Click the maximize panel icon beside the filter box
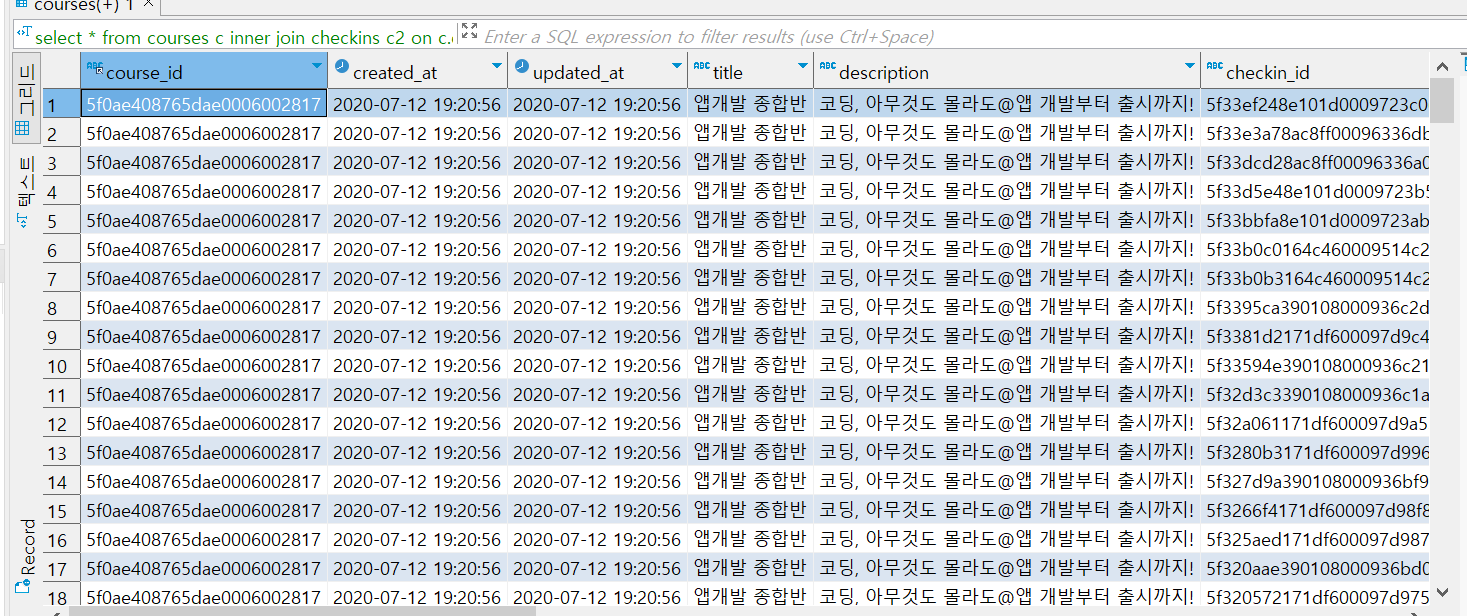This screenshot has width=1467, height=616. point(470,33)
